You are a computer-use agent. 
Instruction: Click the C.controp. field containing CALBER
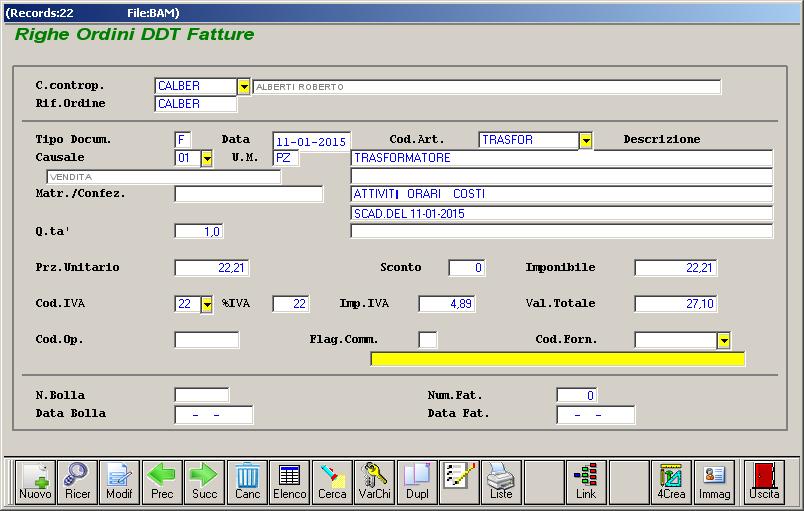(x=195, y=86)
